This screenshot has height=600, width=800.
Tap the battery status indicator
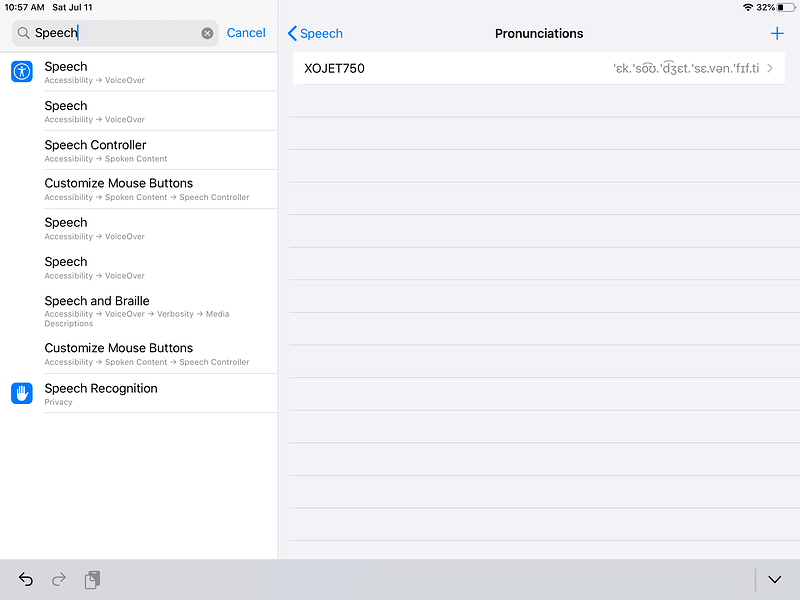click(786, 7)
